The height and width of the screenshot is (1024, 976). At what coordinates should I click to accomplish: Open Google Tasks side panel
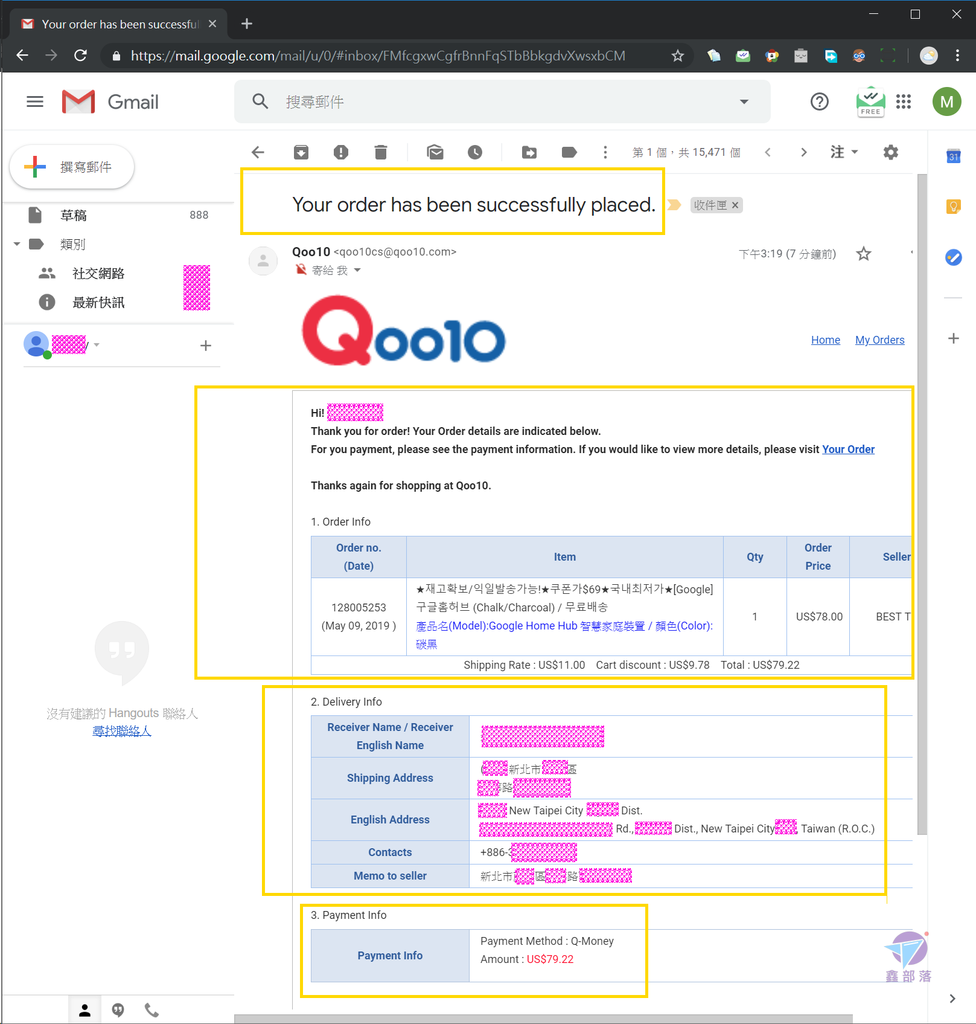(954, 257)
